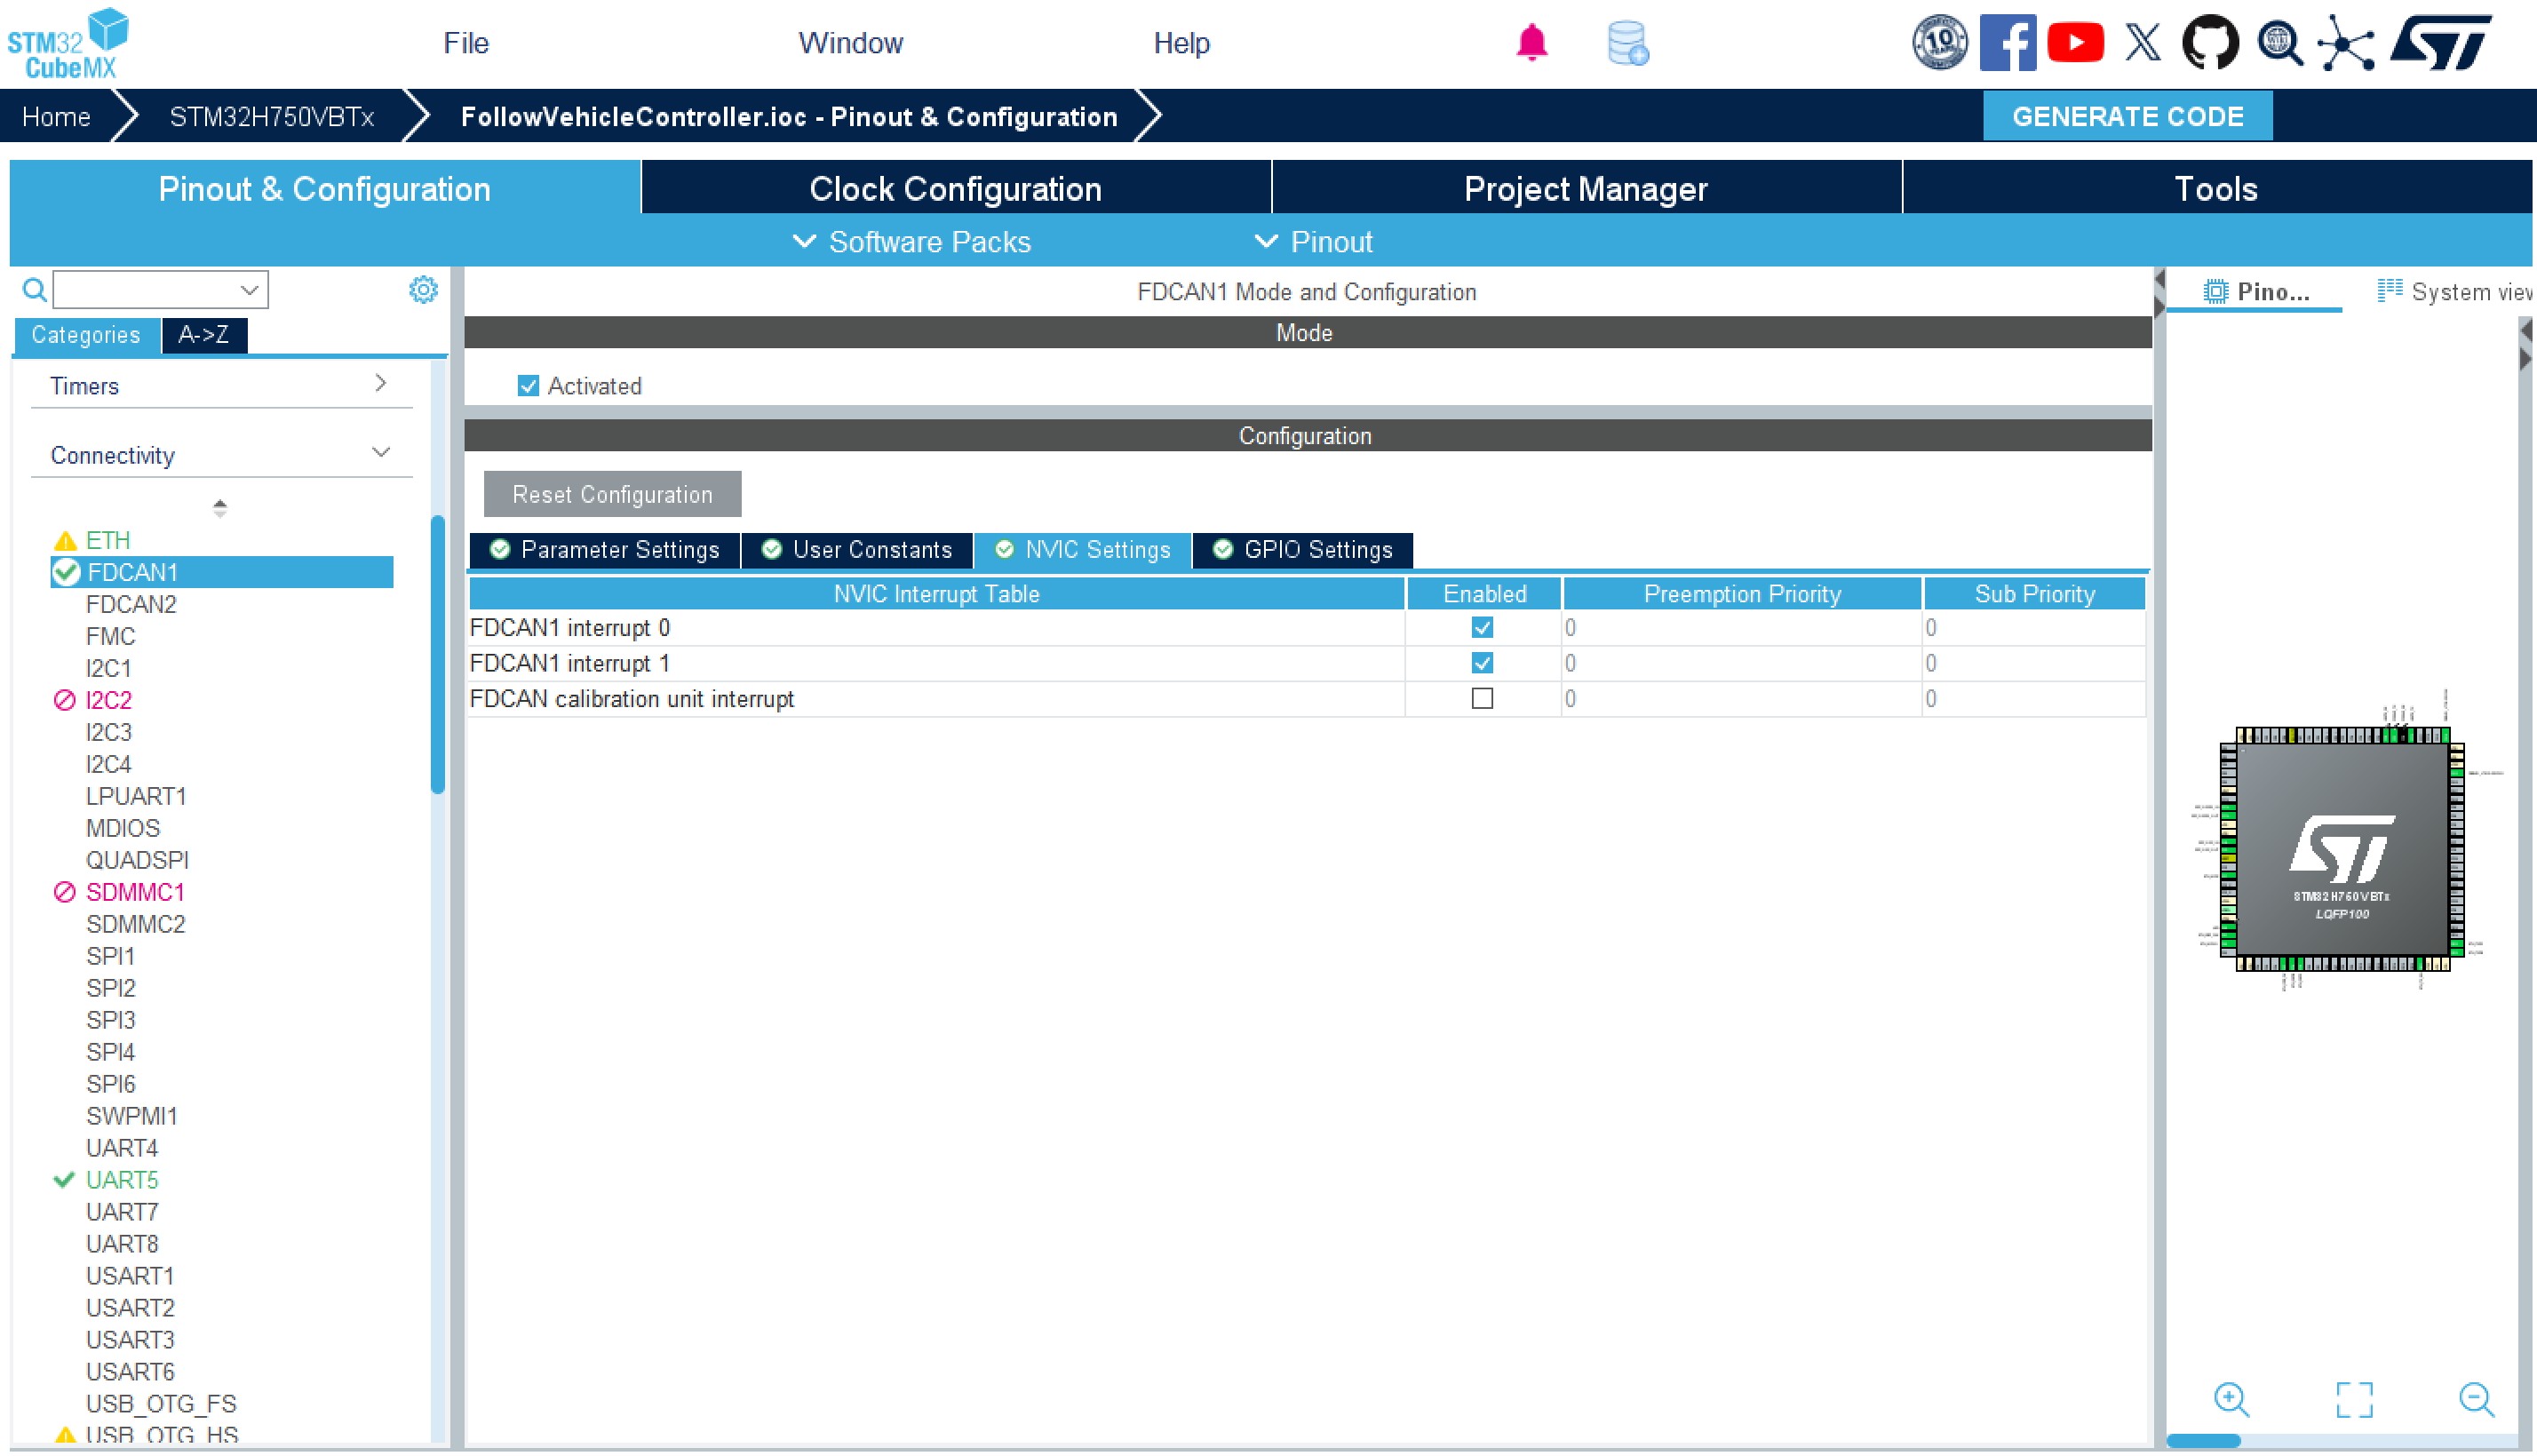Click the peripheral list vertical scrollbar
The image size is (2537, 1456).
pyautogui.click(x=437, y=655)
